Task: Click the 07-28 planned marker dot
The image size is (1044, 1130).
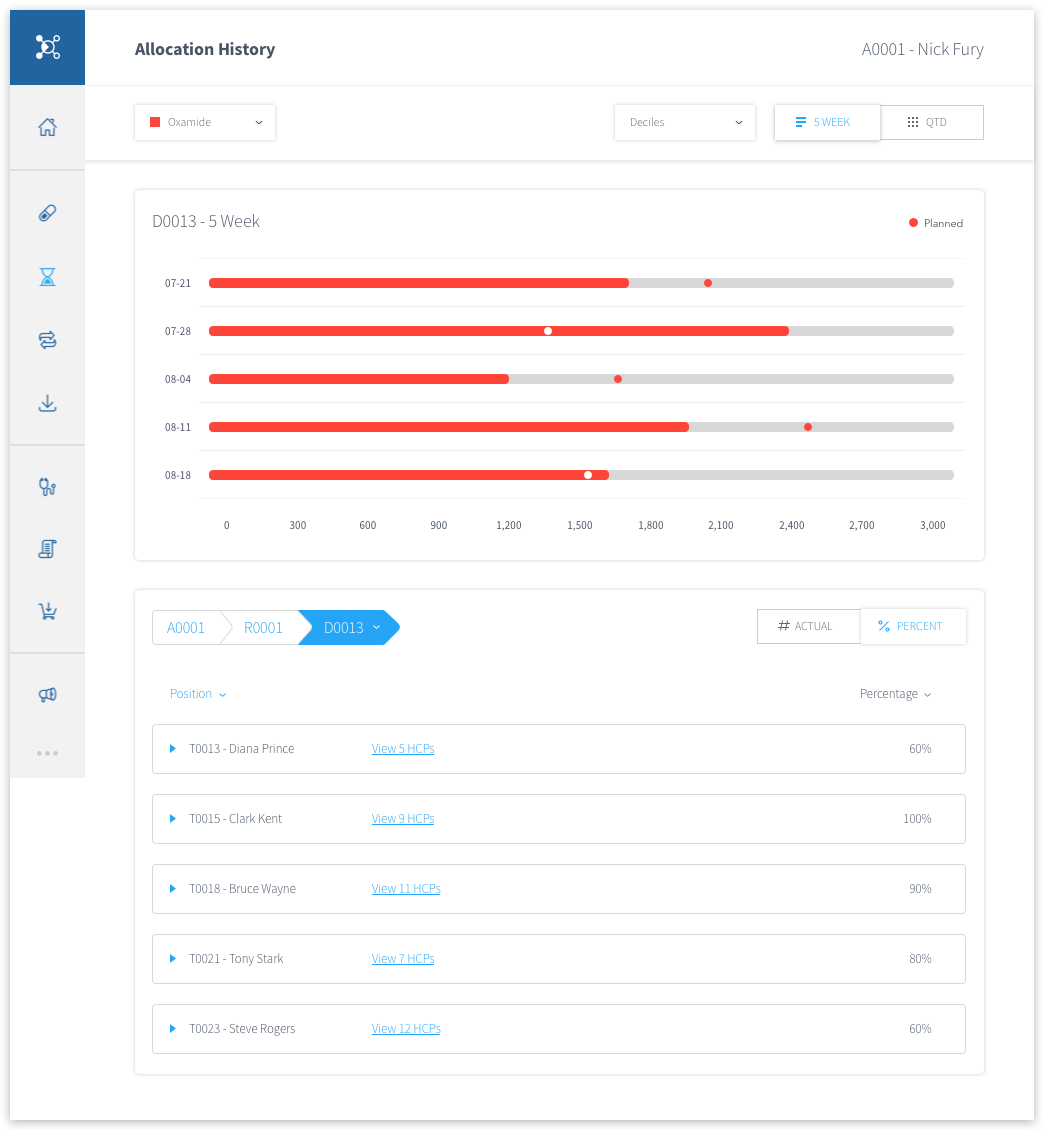Action: pyautogui.click(x=548, y=331)
